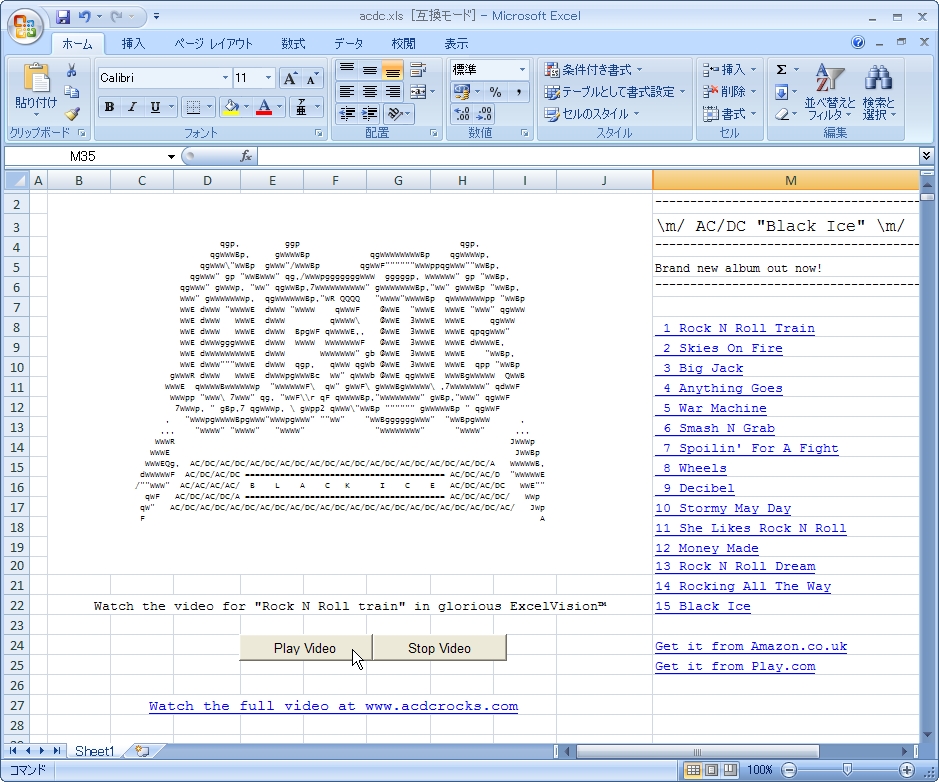Decrease decimal places

coord(484,113)
